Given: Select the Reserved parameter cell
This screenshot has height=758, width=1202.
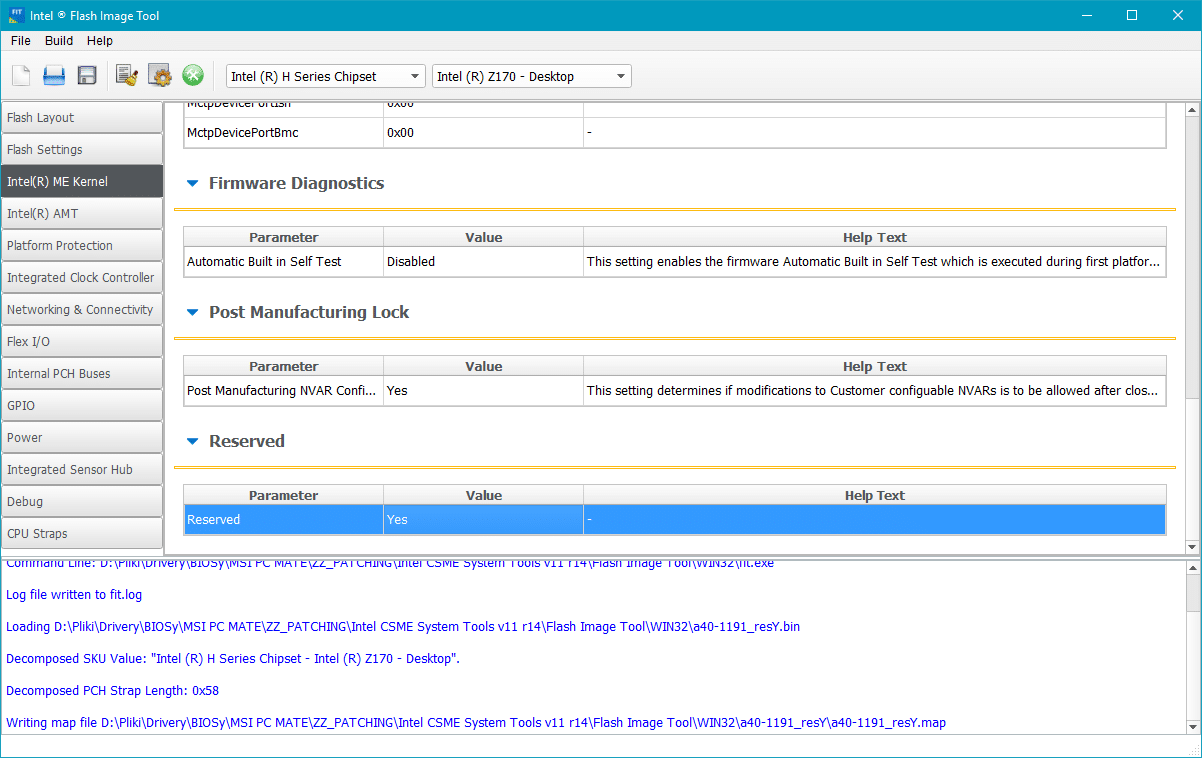Looking at the screenshot, I should pyautogui.click(x=284, y=520).
